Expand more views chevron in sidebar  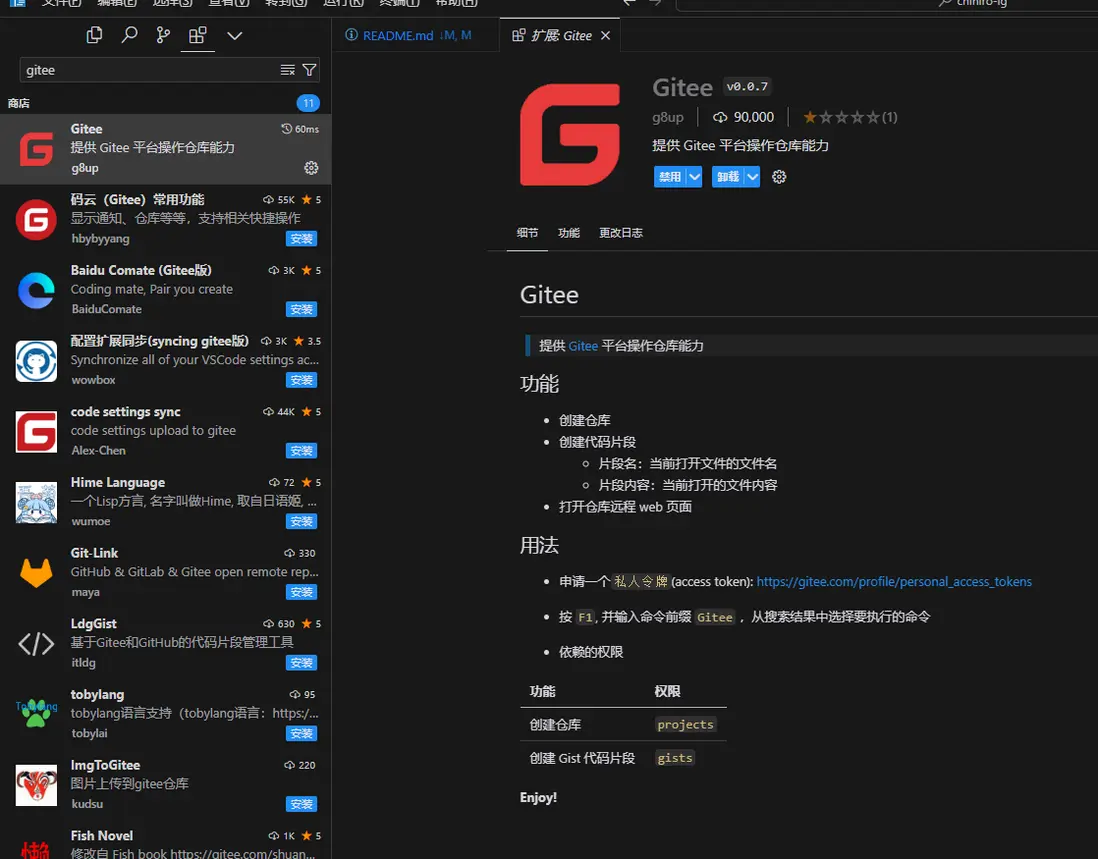(235, 36)
